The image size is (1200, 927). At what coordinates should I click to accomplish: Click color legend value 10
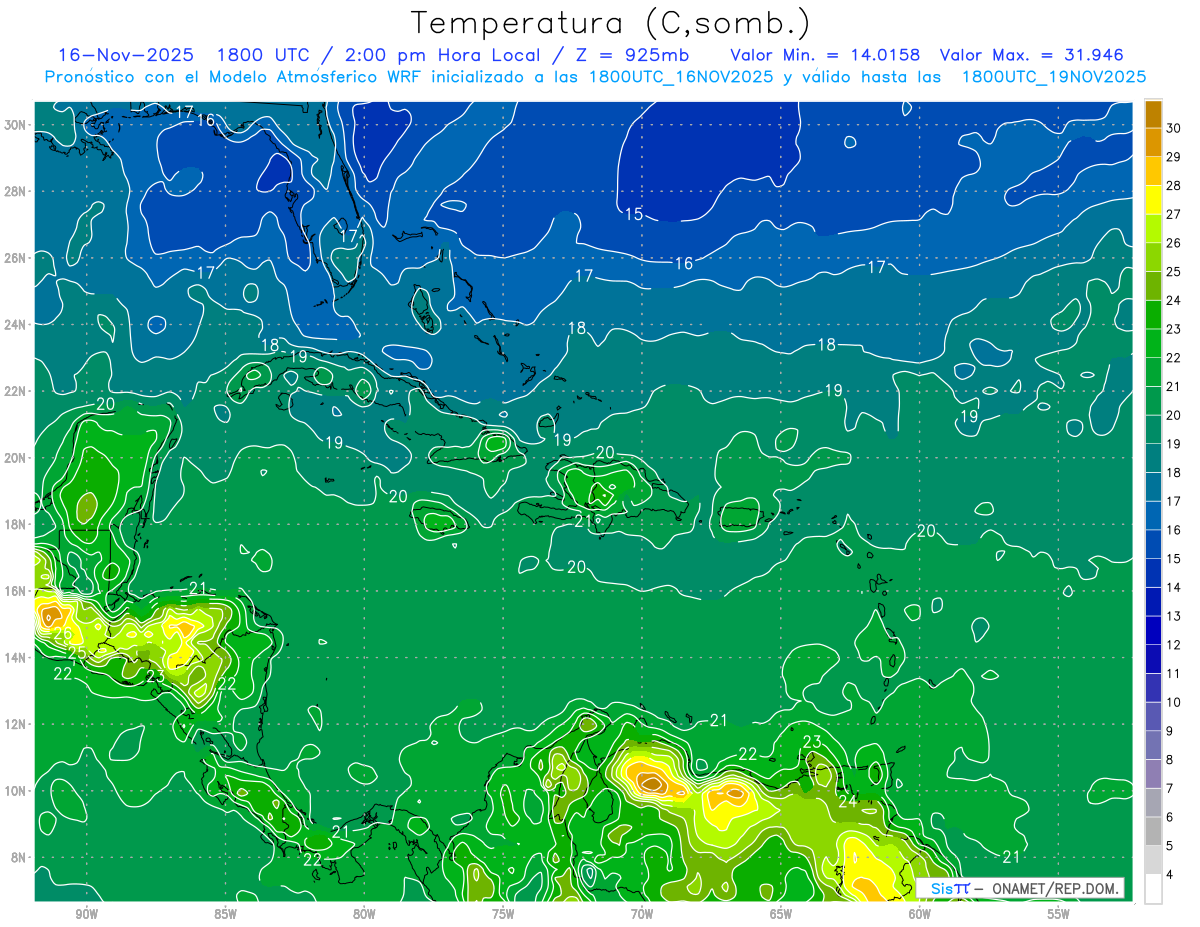(1174, 702)
